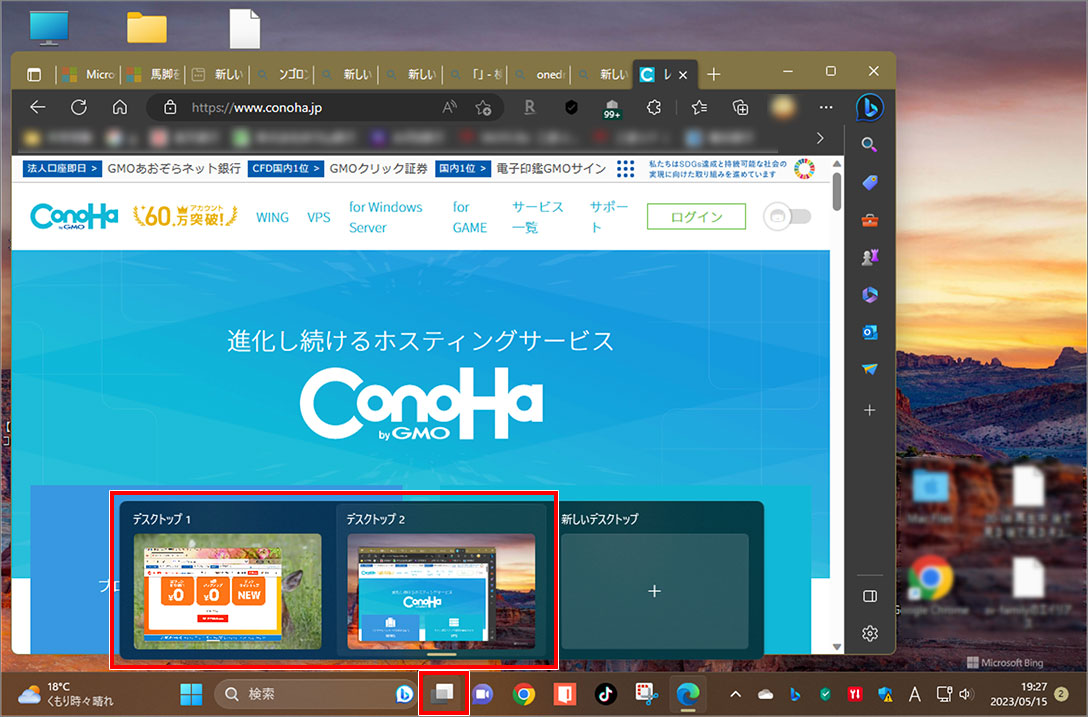Screen dimensions: 1088x717
Task: Click the shield extension icon
Action: 571,108
